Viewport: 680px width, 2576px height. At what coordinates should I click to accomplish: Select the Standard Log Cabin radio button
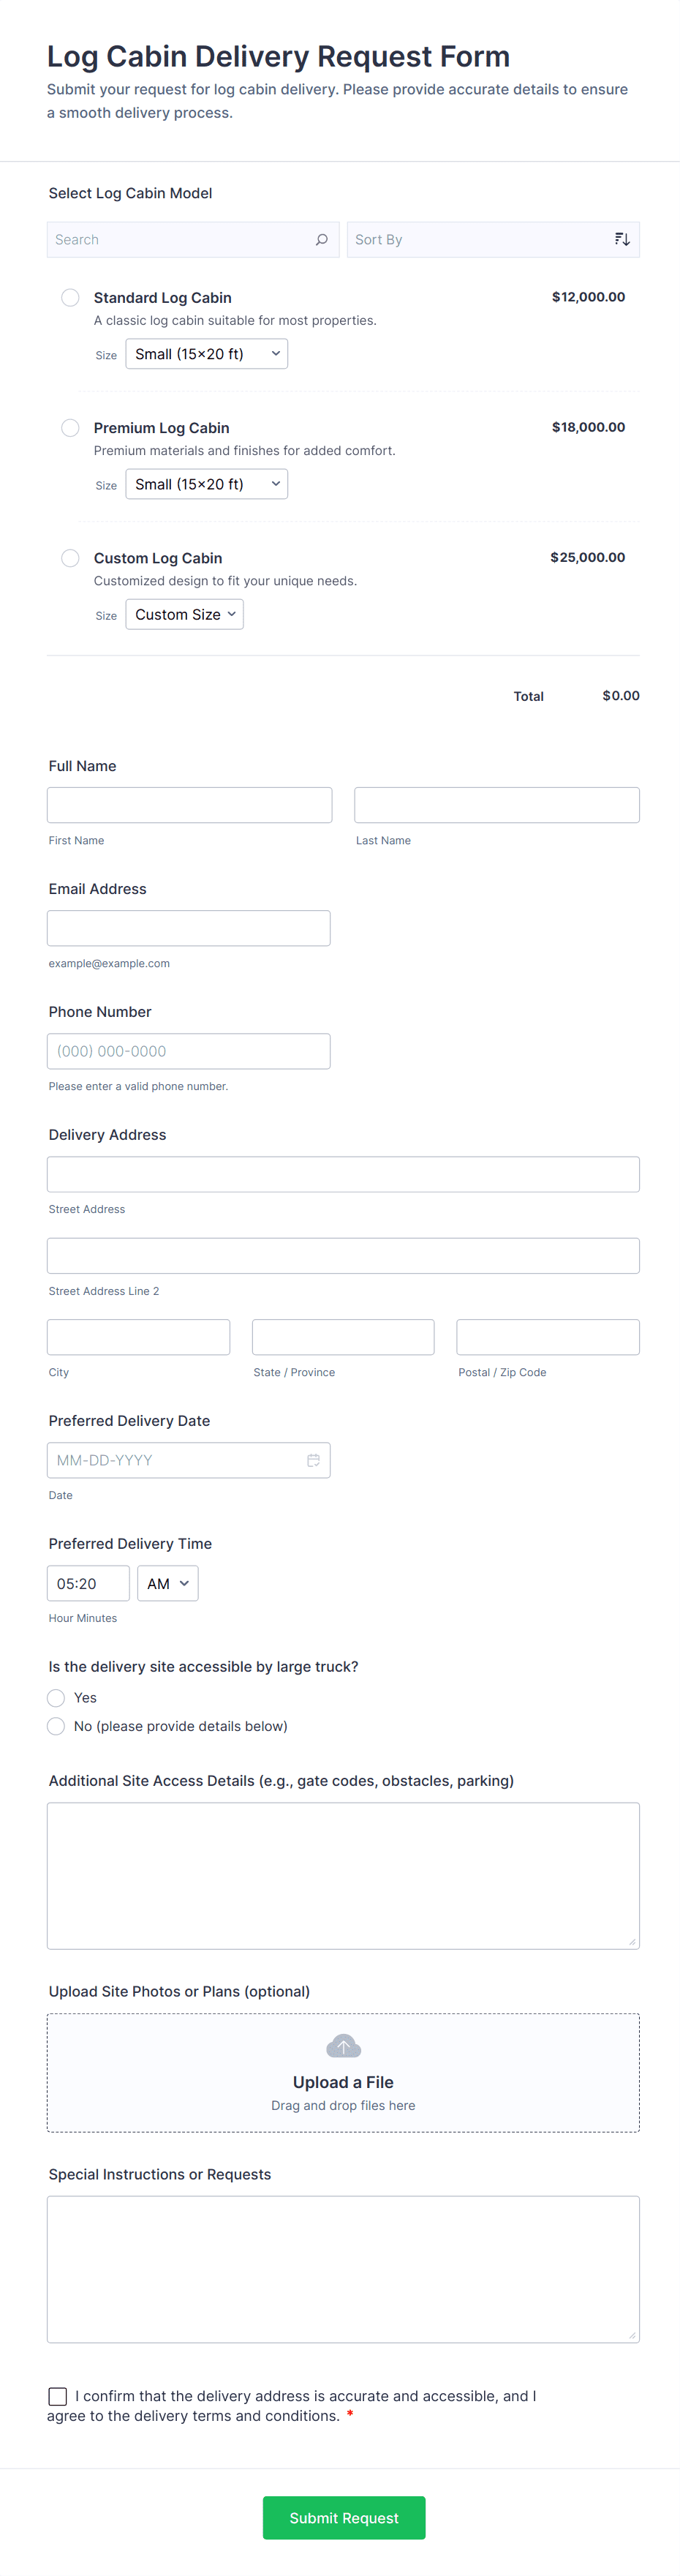(x=70, y=298)
